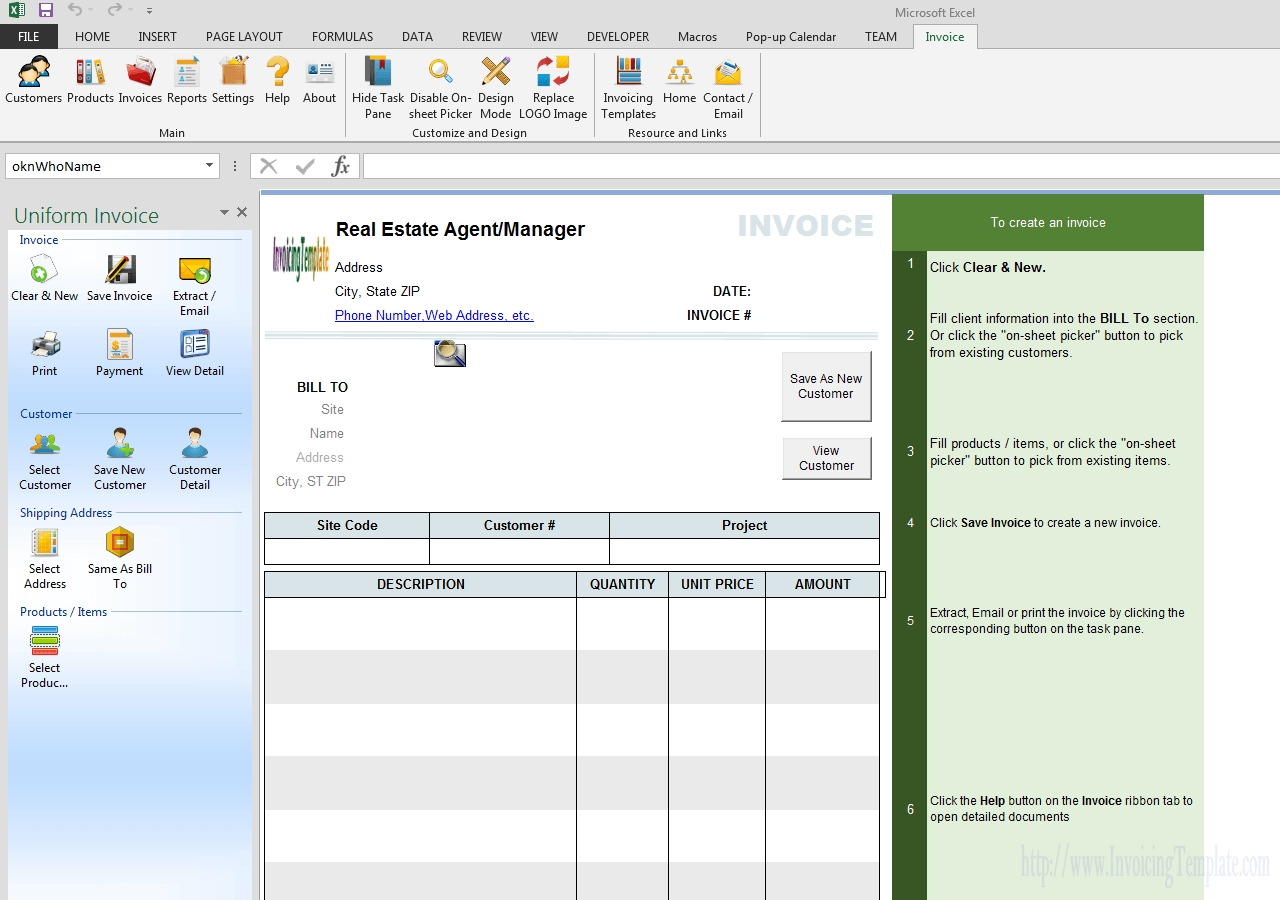The image size is (1280, 900).
Task: Switch to the PAGE LAYOUT tab
Action: click(244, 36)
